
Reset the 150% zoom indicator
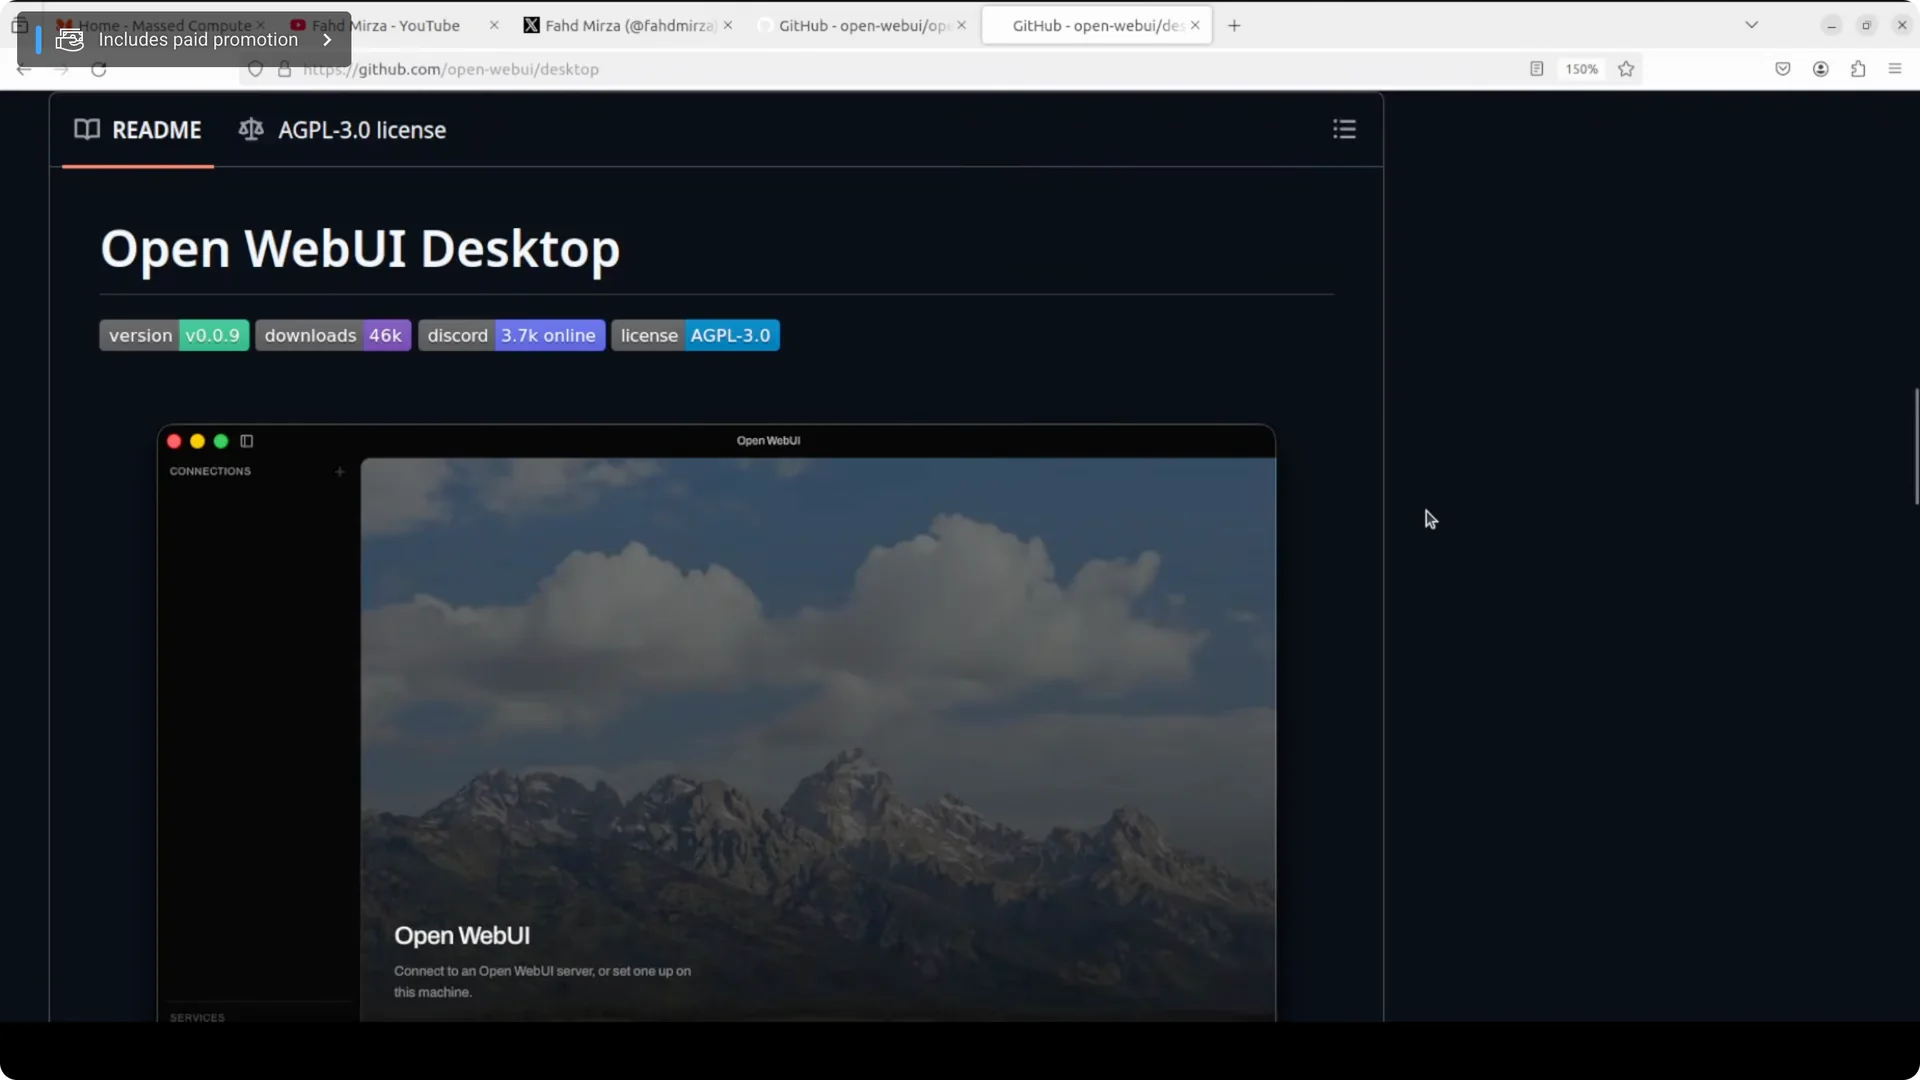(x=1582, y=69)
